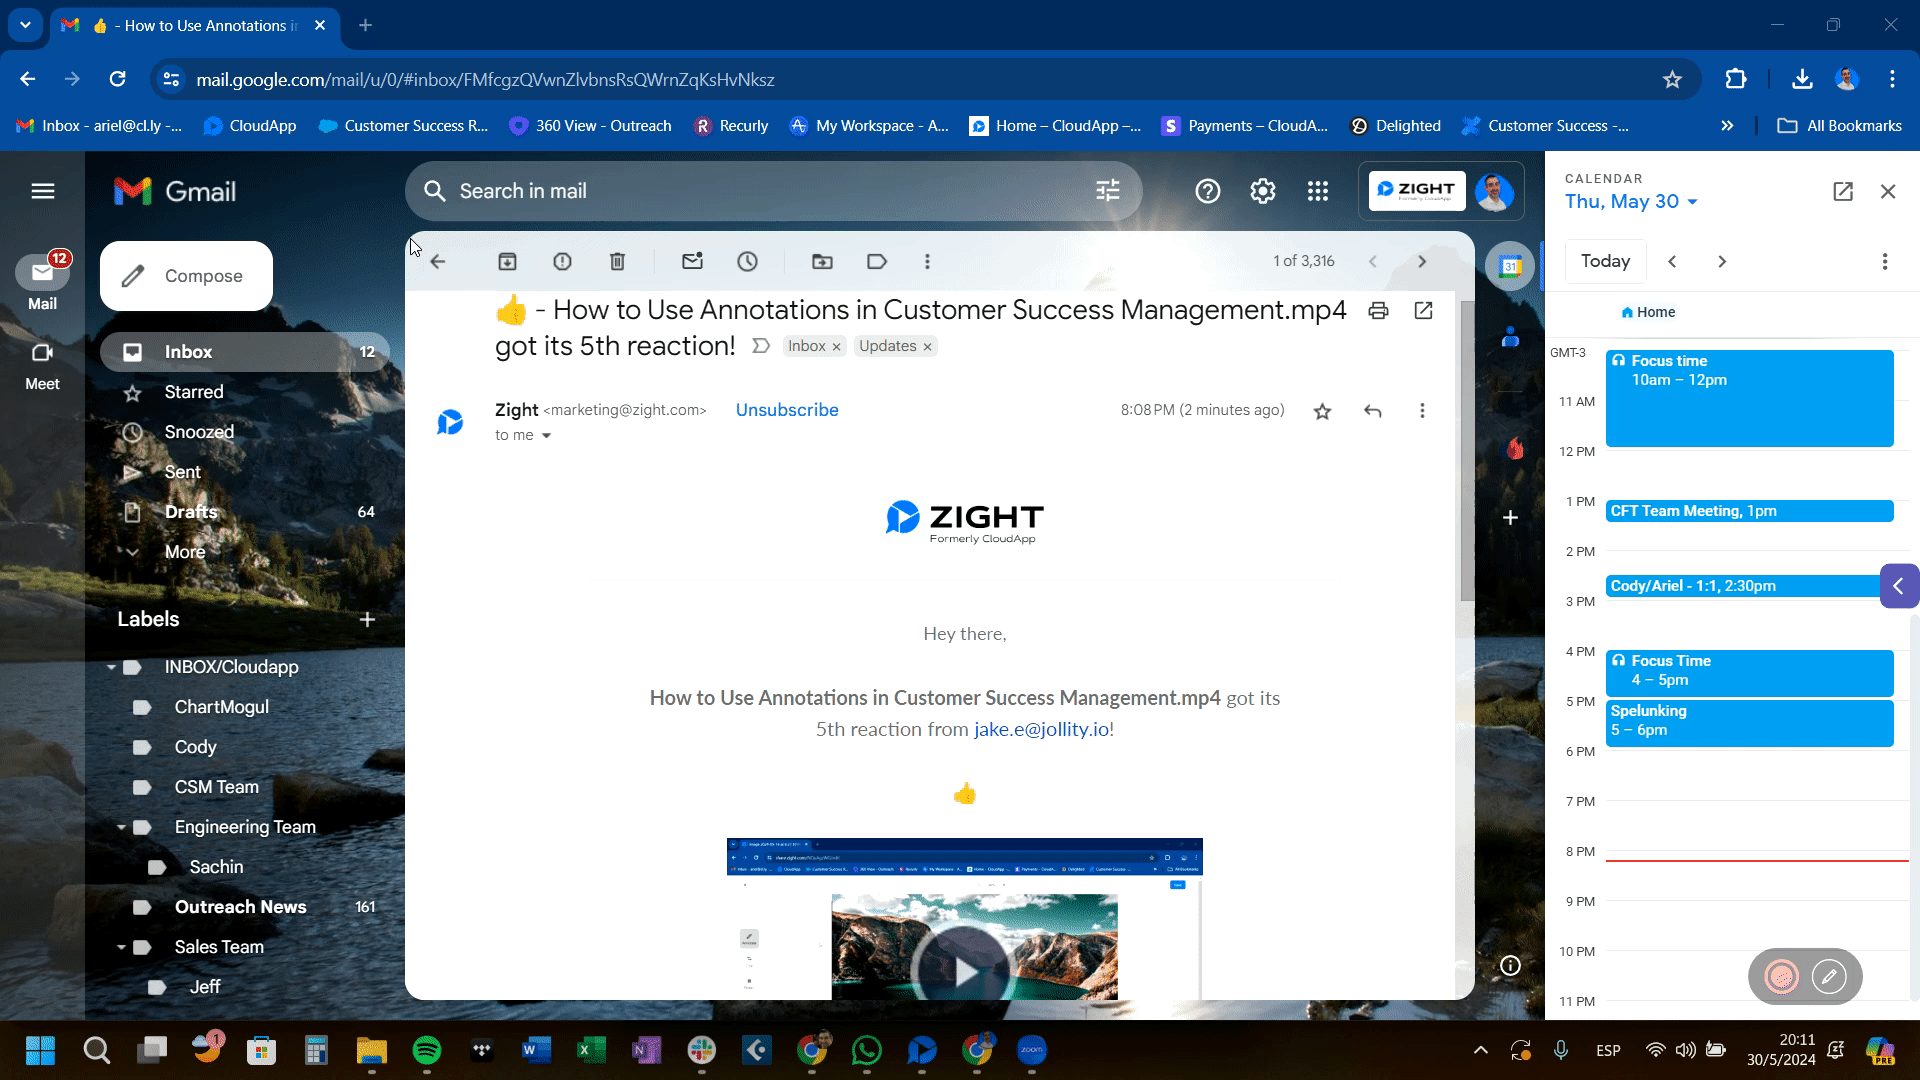Create new label with plus icon
This screenshot has width=1920, height=1080.
[367, 619]
